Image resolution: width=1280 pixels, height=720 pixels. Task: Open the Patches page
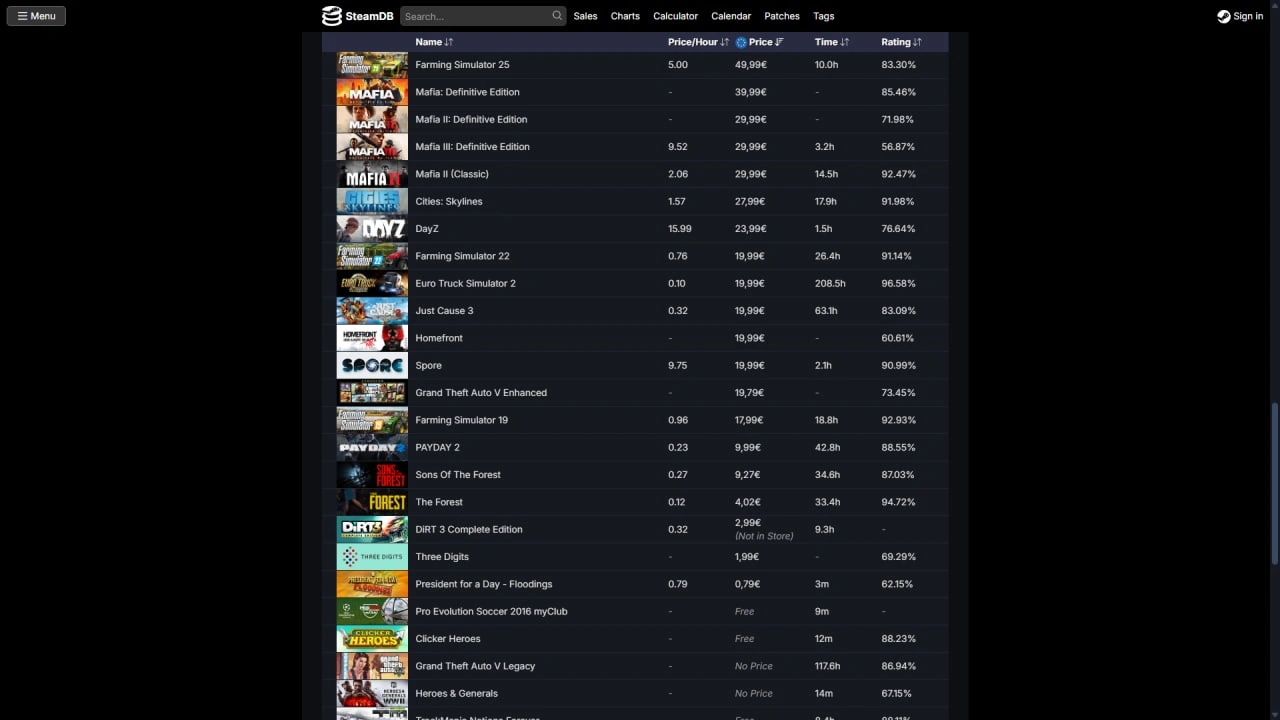point(782,16)
